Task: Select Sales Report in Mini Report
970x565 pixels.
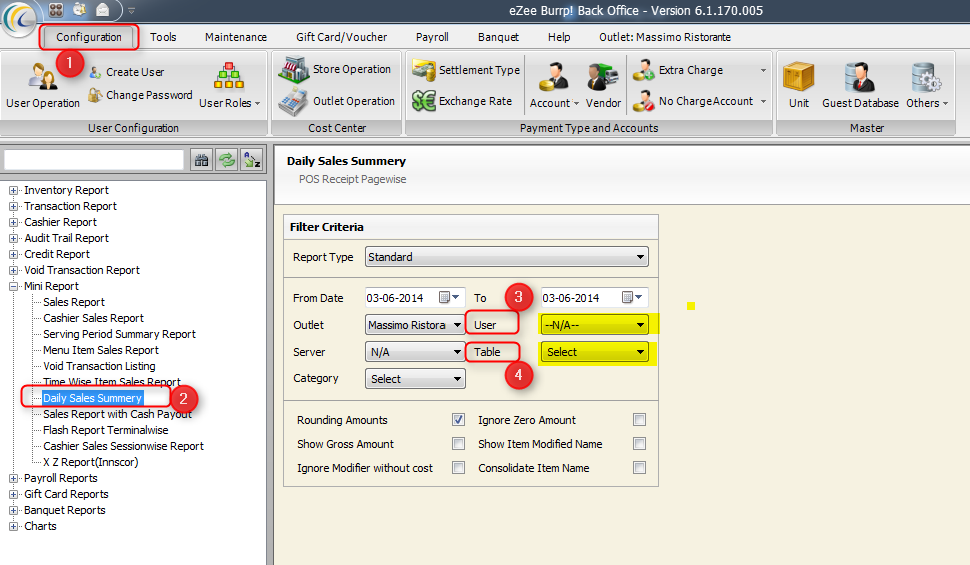Action: point(74,302)
